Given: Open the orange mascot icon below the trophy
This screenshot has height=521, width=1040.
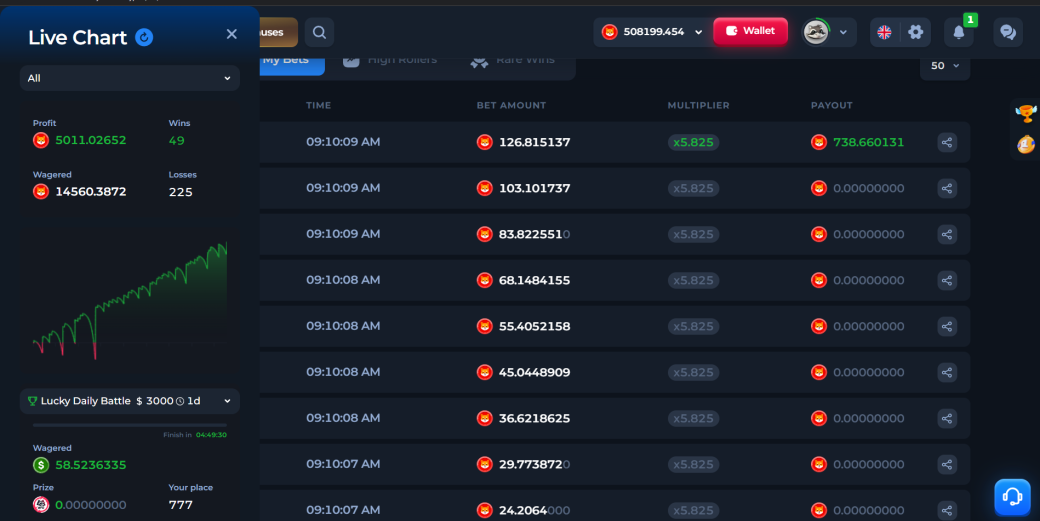Looking at the screenshot, I should 1025,144.
